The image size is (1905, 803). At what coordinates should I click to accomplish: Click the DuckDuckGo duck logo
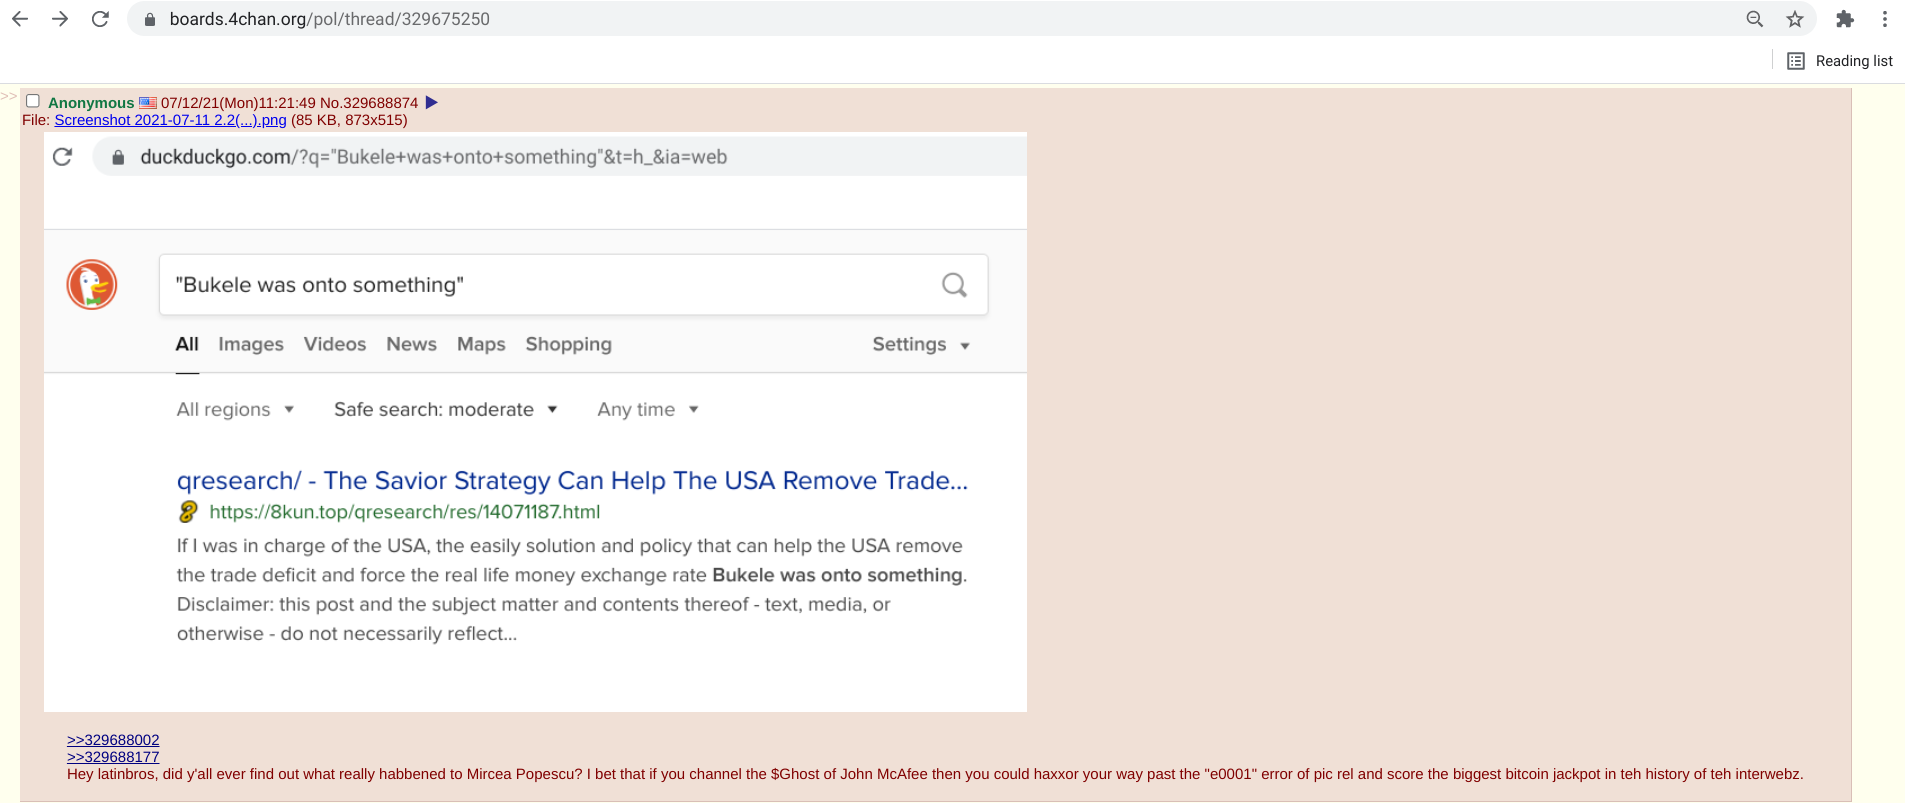click(x=92, y=285)
